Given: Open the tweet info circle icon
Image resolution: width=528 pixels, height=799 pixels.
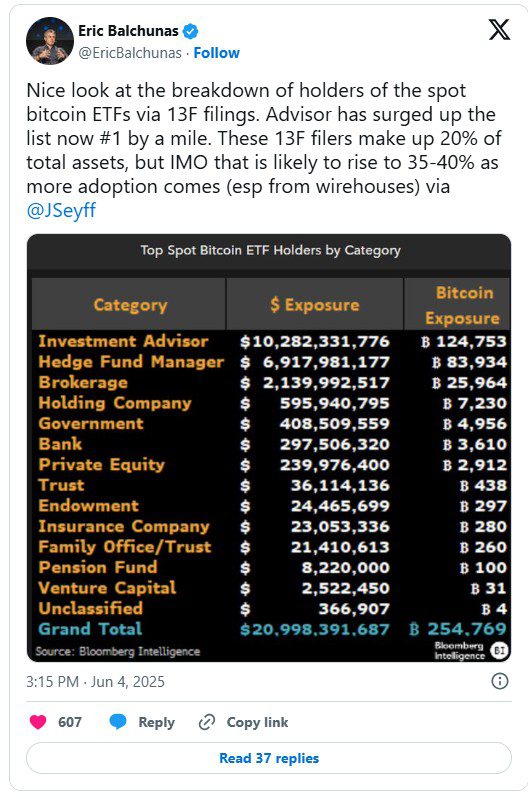Looking at the screenshot, I should click(499, 681).
